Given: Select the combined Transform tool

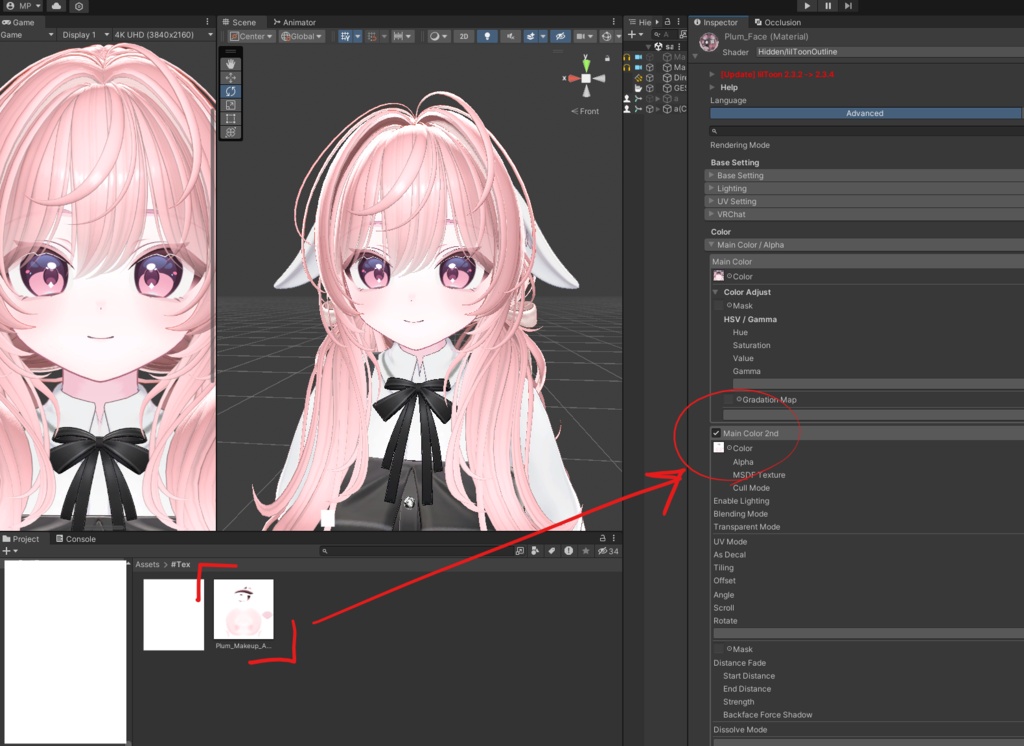Looking at the screenshot, I should 231,133.
